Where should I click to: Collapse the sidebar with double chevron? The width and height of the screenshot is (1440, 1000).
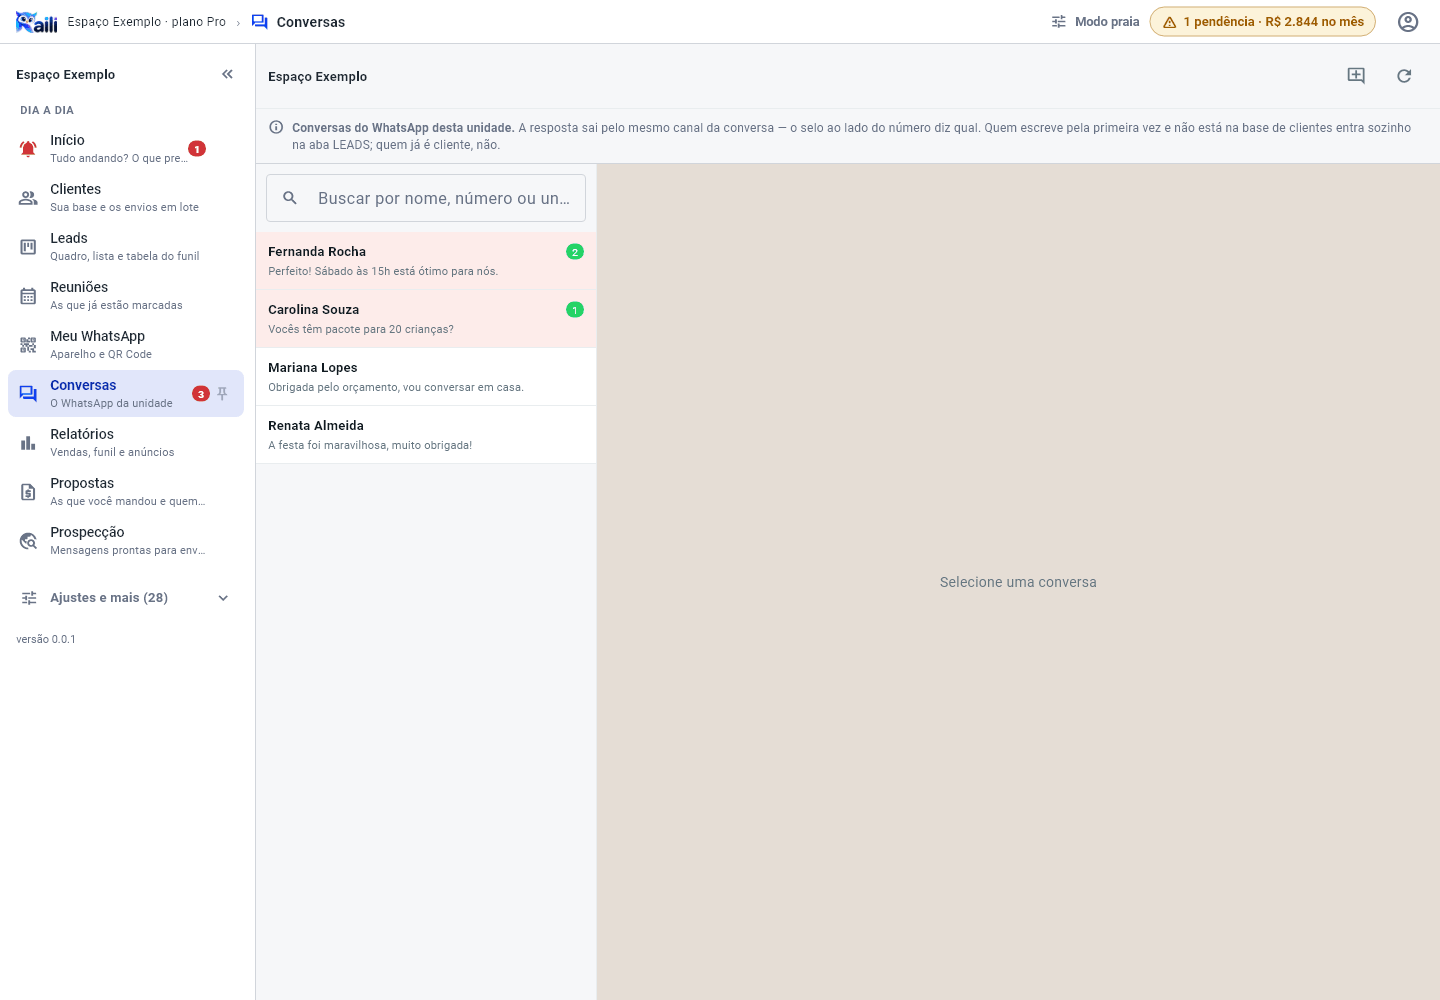pos(227,74)
